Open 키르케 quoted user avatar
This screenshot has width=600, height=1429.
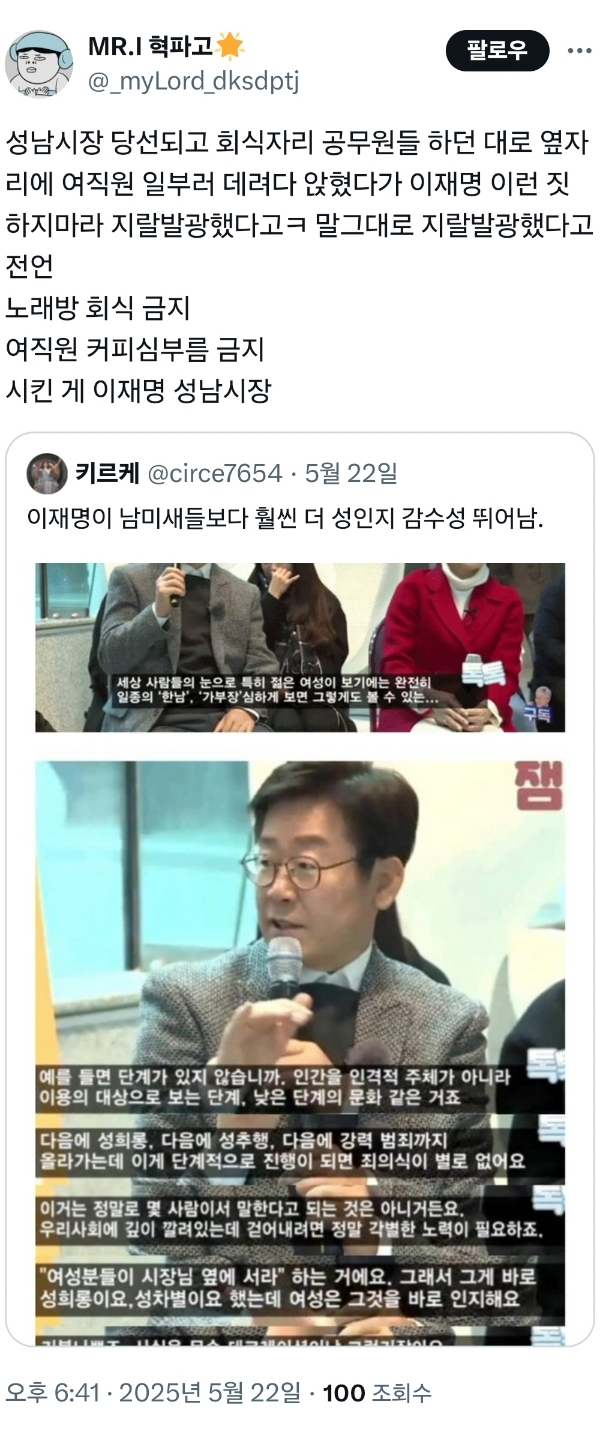46,473
